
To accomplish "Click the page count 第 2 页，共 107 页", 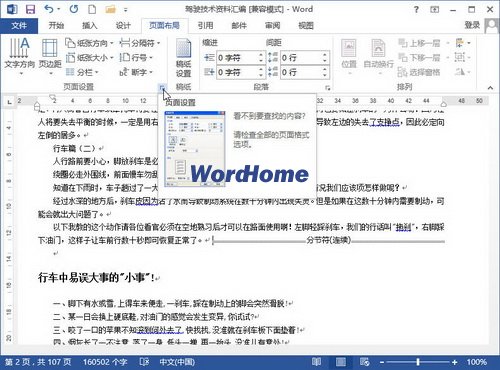I will (39, 362).
